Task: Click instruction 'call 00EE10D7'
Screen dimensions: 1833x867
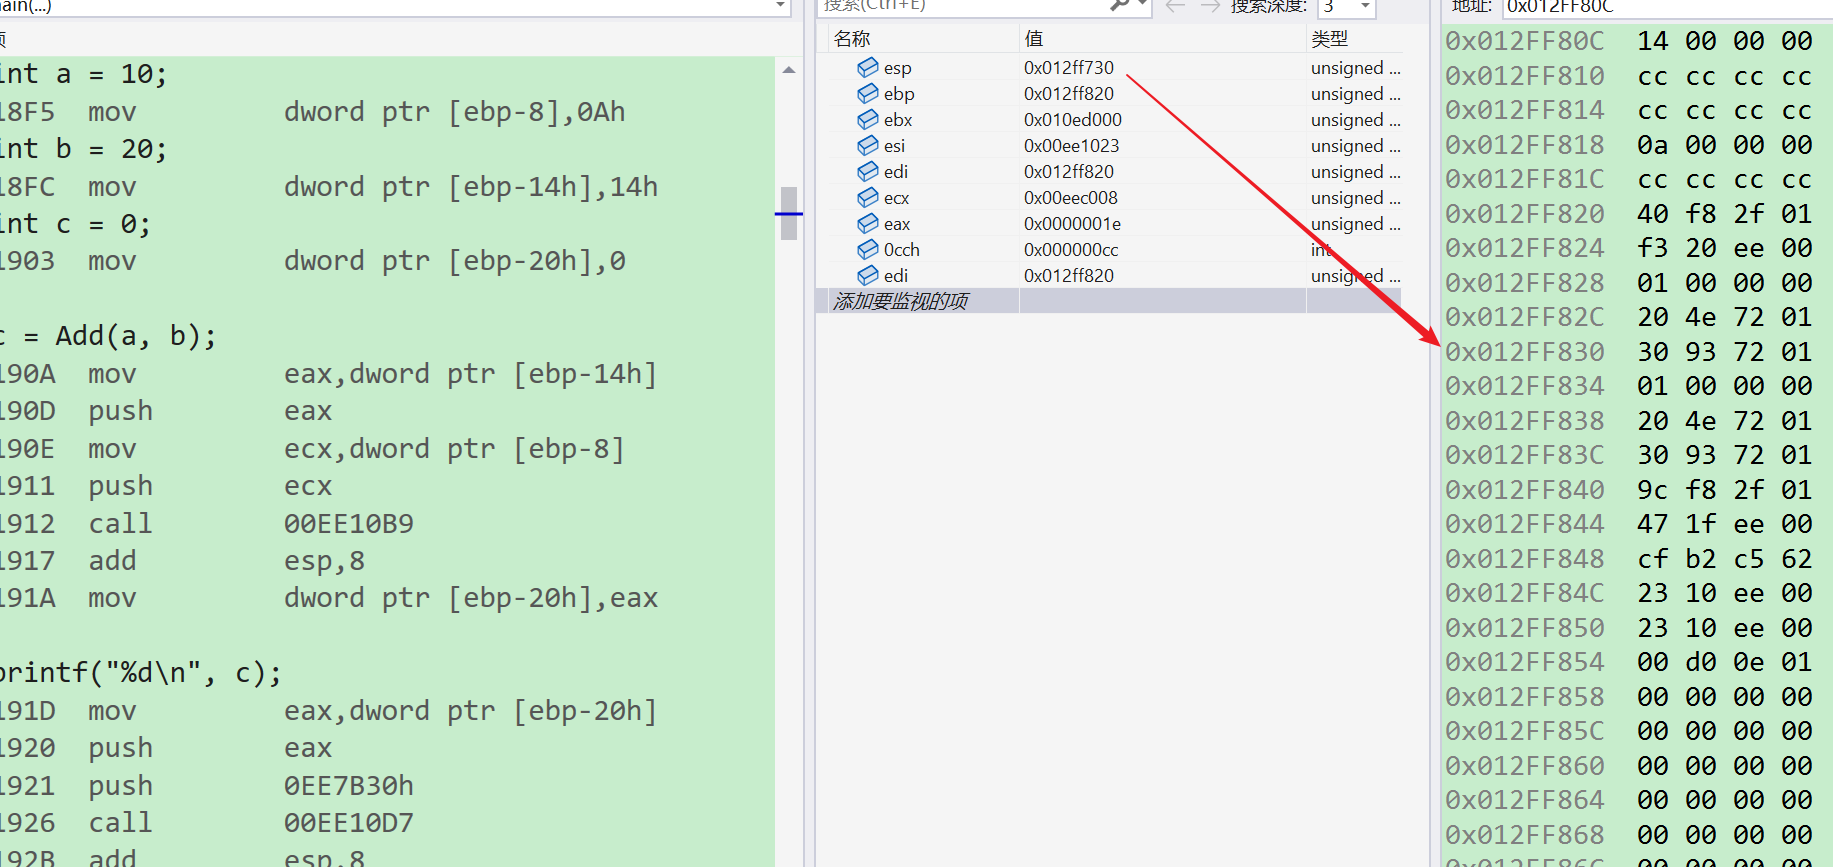Action: pyautogui.click(x=250, y=823)
